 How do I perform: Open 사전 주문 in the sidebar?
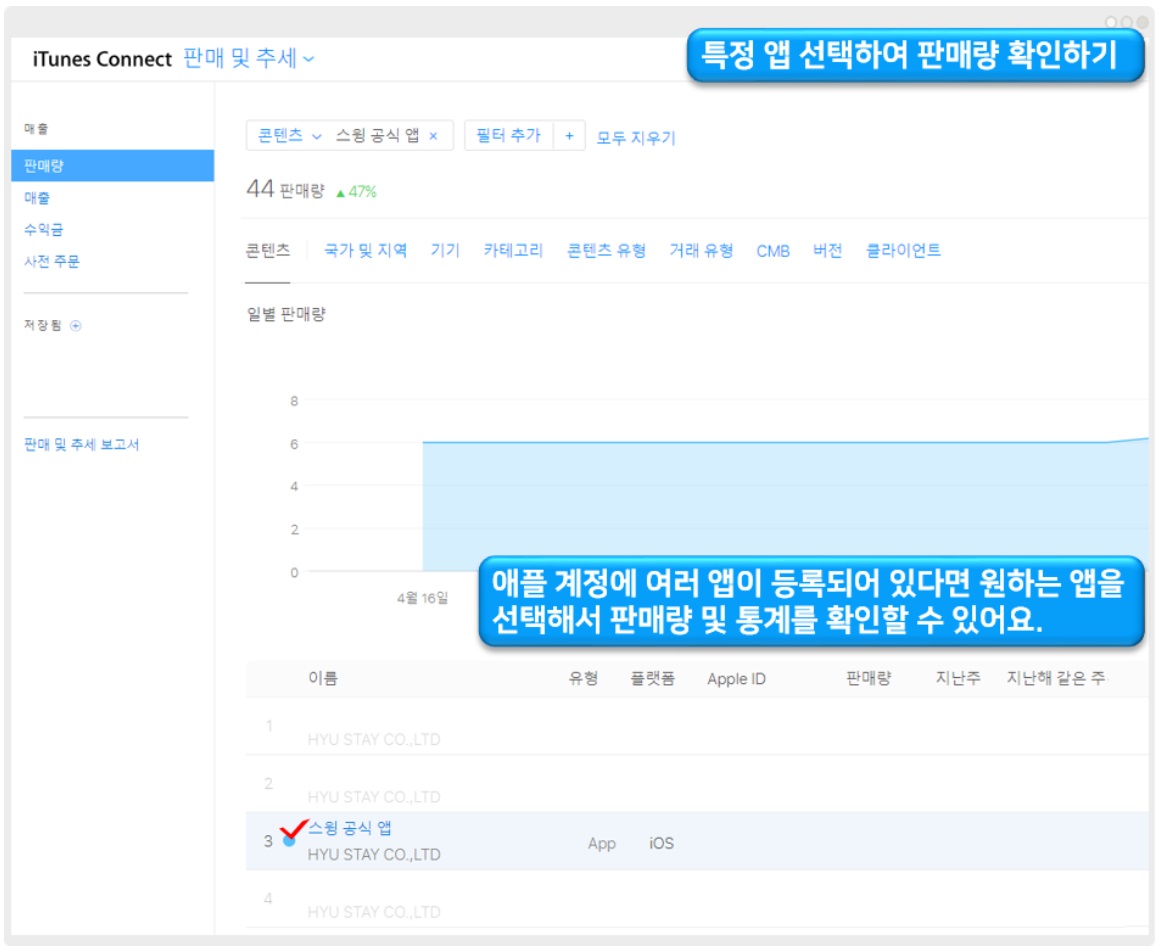click(52, 261)
